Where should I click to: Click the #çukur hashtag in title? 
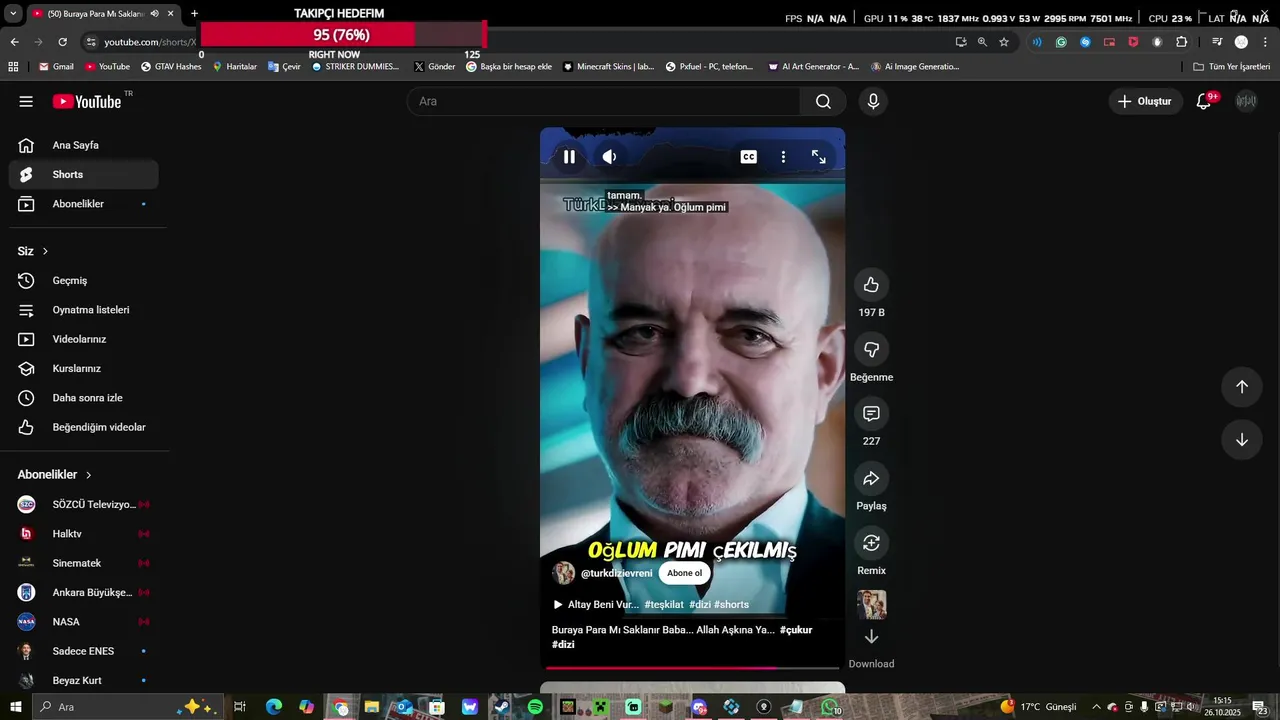[796, 630]
